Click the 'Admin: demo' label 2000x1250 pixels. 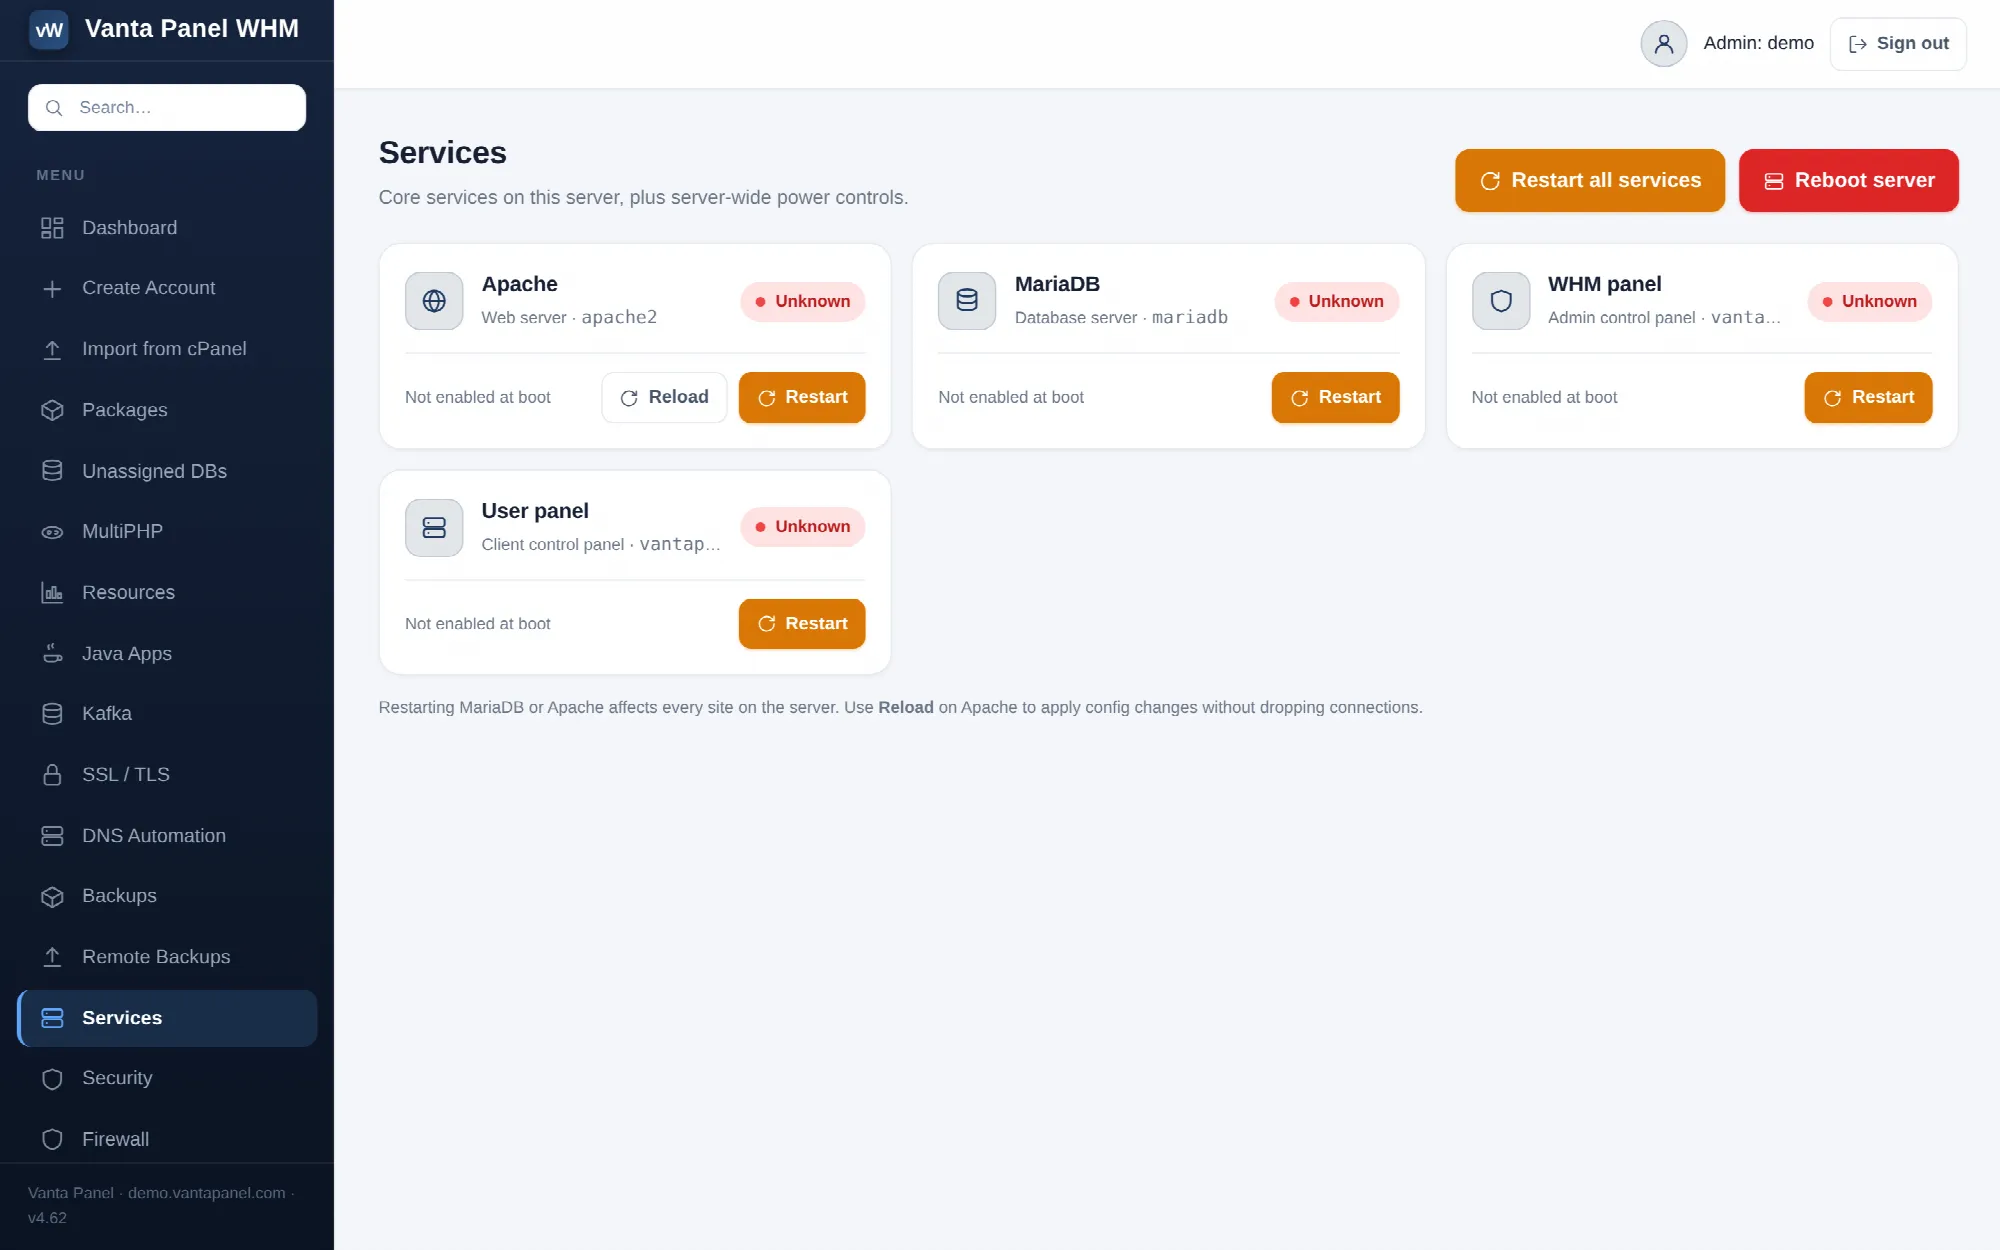[1758, 44]
